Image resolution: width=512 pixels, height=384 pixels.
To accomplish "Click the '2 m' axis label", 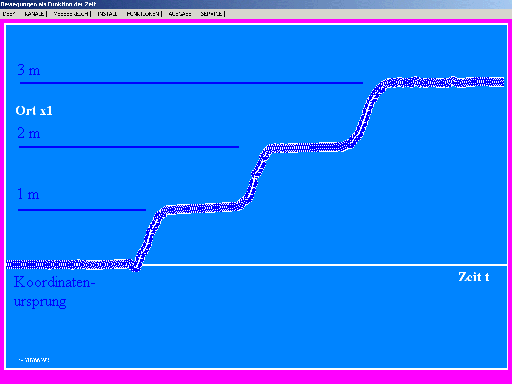I will tap(29, 133).
